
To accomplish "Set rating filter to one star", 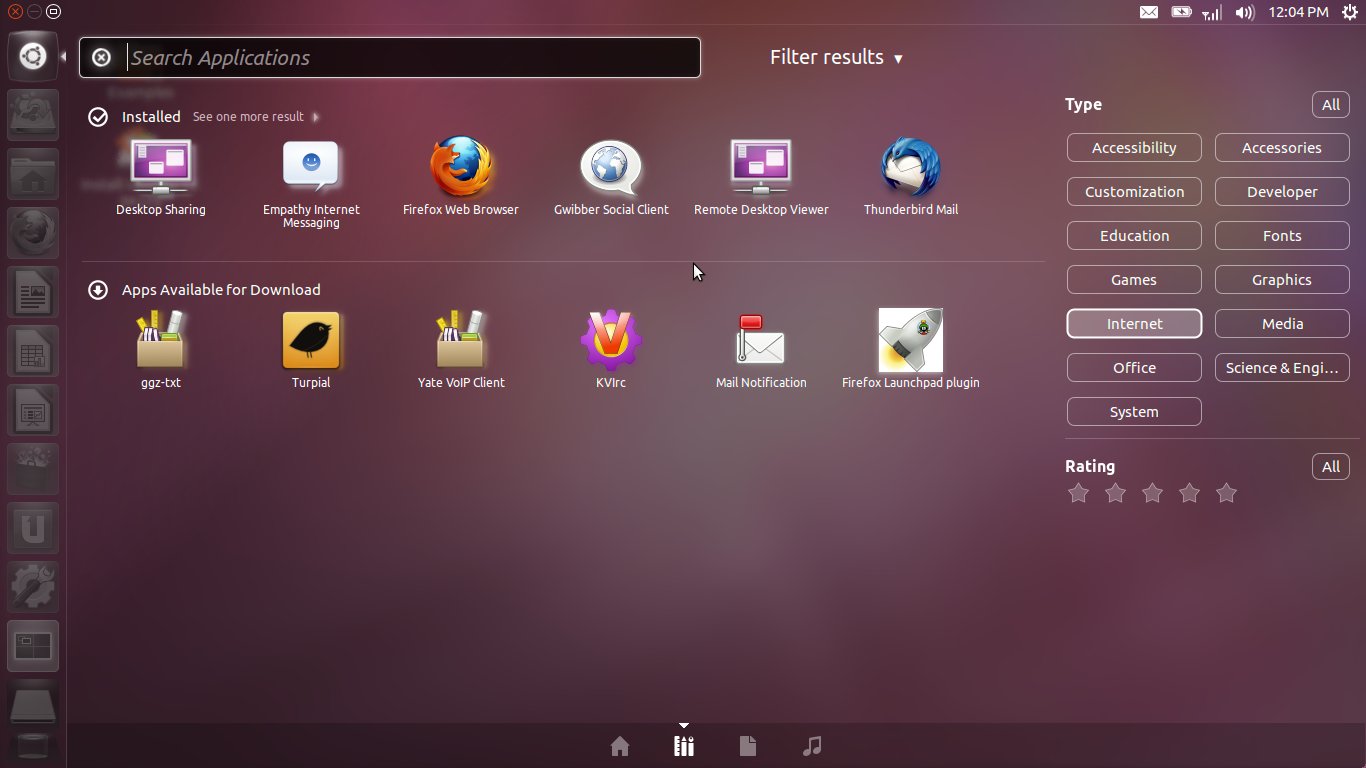I will point(1078,493).
